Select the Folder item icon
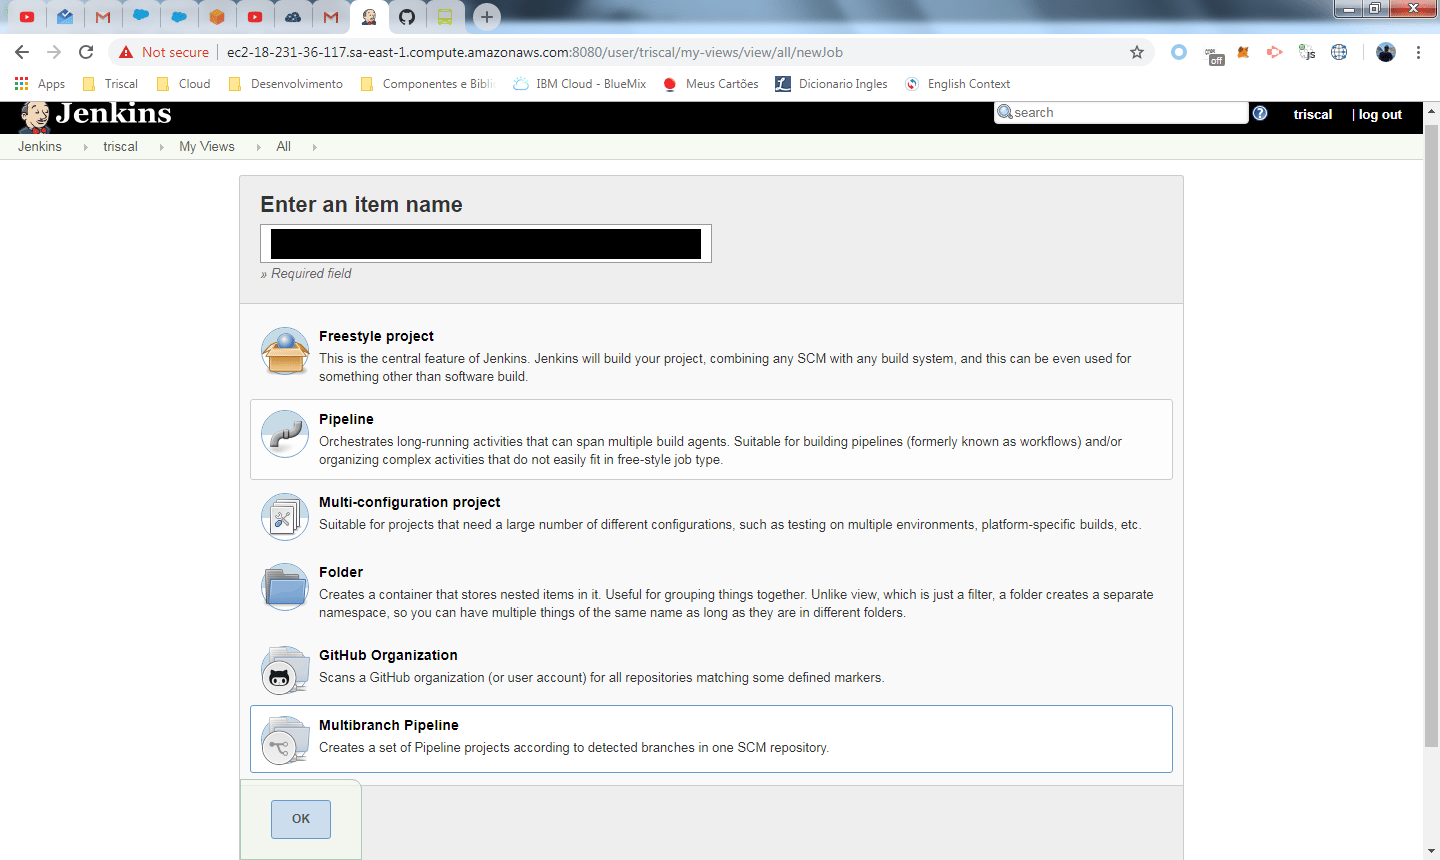This screenshot has width=1440, height=860. point(285,587)
